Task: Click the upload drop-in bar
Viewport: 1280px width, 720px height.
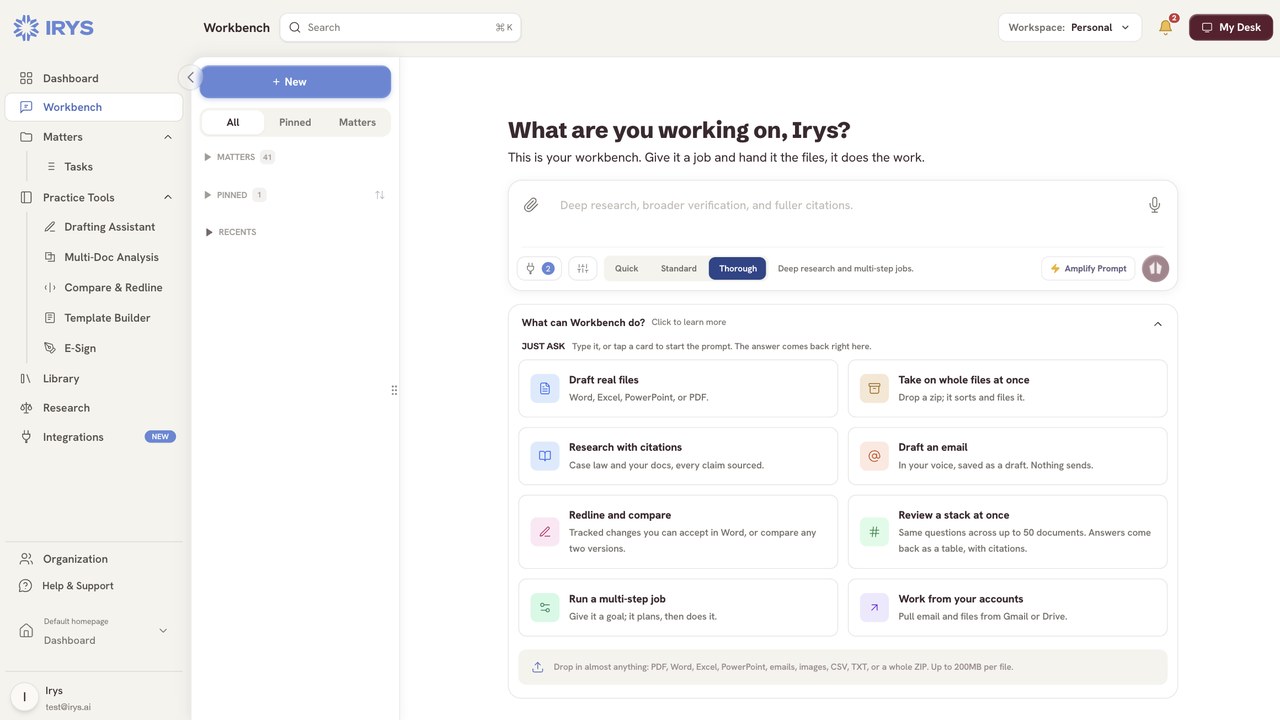Action: coord(843,667)
